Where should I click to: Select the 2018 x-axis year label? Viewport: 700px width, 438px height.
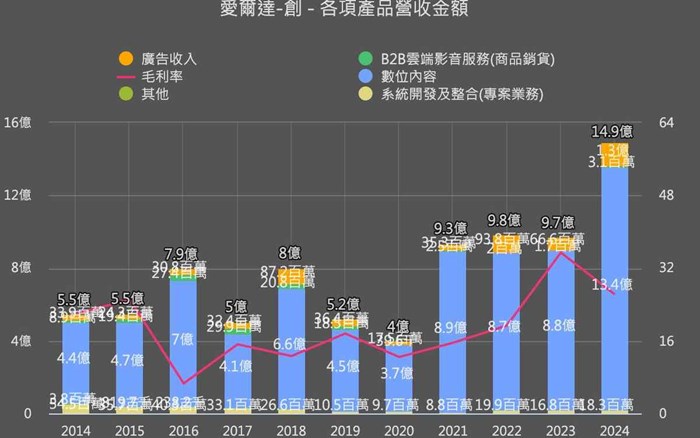tap(291, 428)
